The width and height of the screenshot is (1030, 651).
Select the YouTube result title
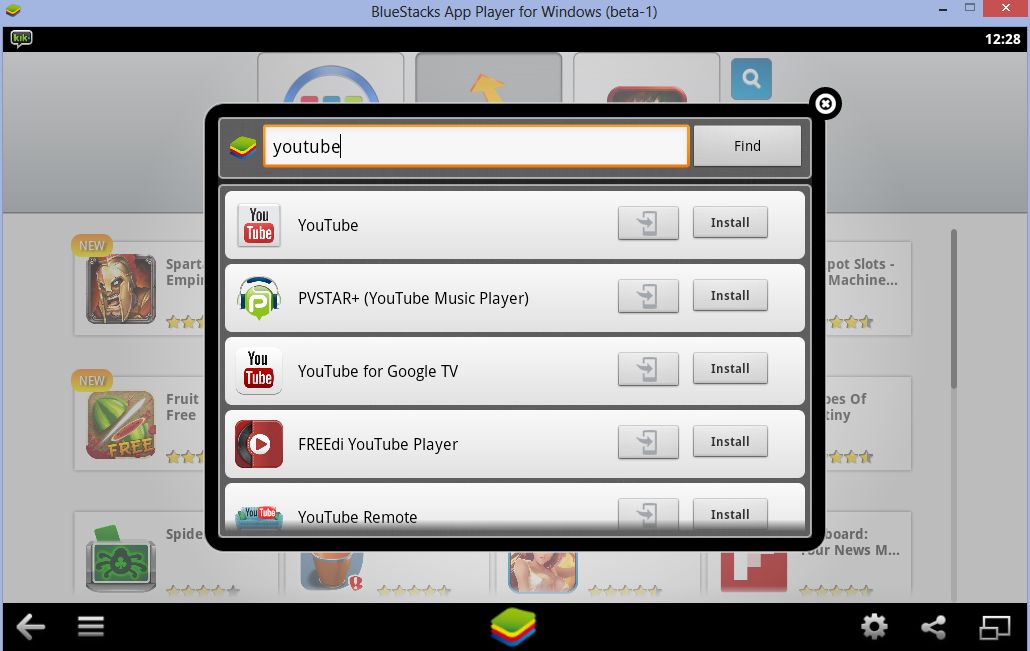tap(328, 225)
